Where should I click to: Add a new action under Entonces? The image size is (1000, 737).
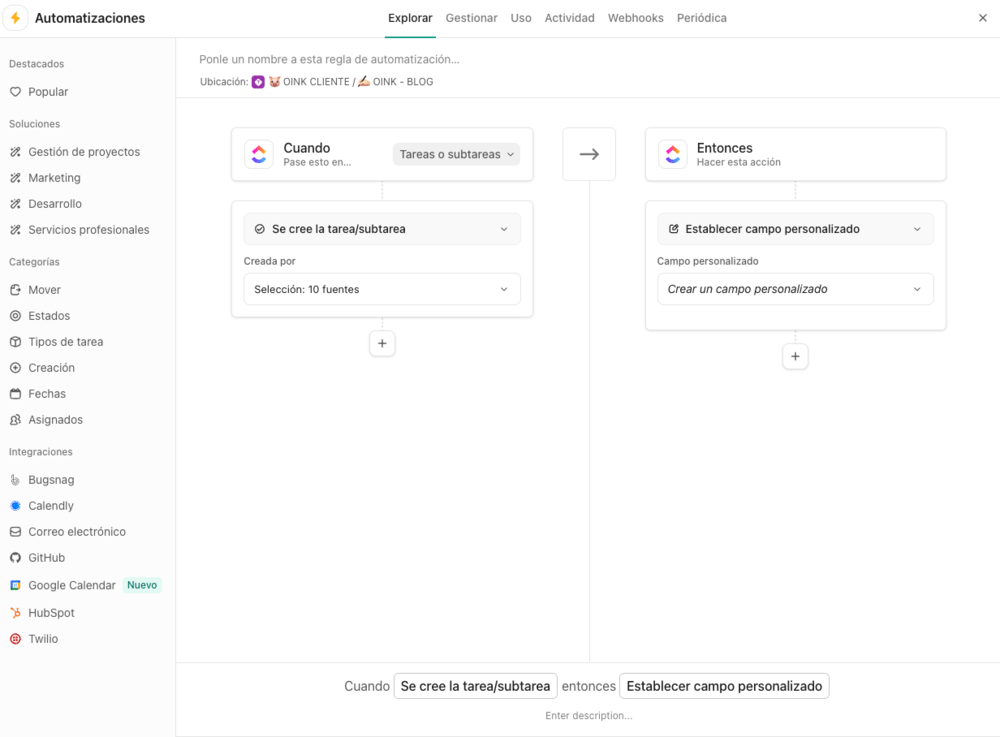pyautogui.click(x=795, y=356)
